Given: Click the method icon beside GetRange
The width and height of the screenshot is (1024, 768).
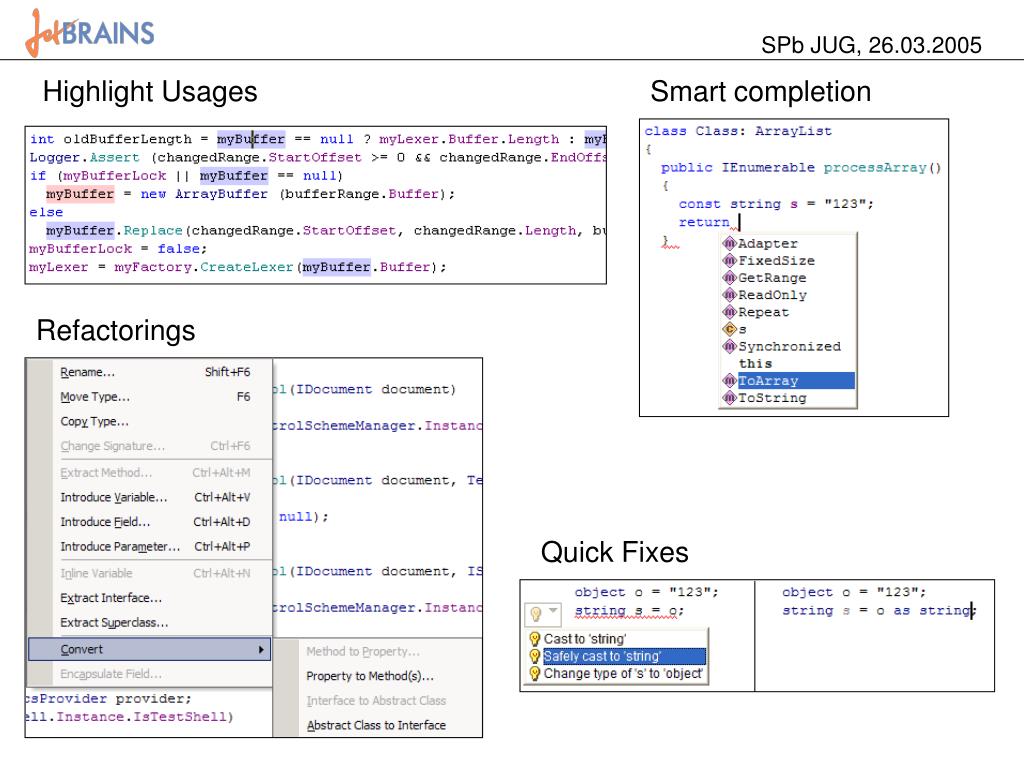Looking at the screenshot, I should [x=729, y=278].
